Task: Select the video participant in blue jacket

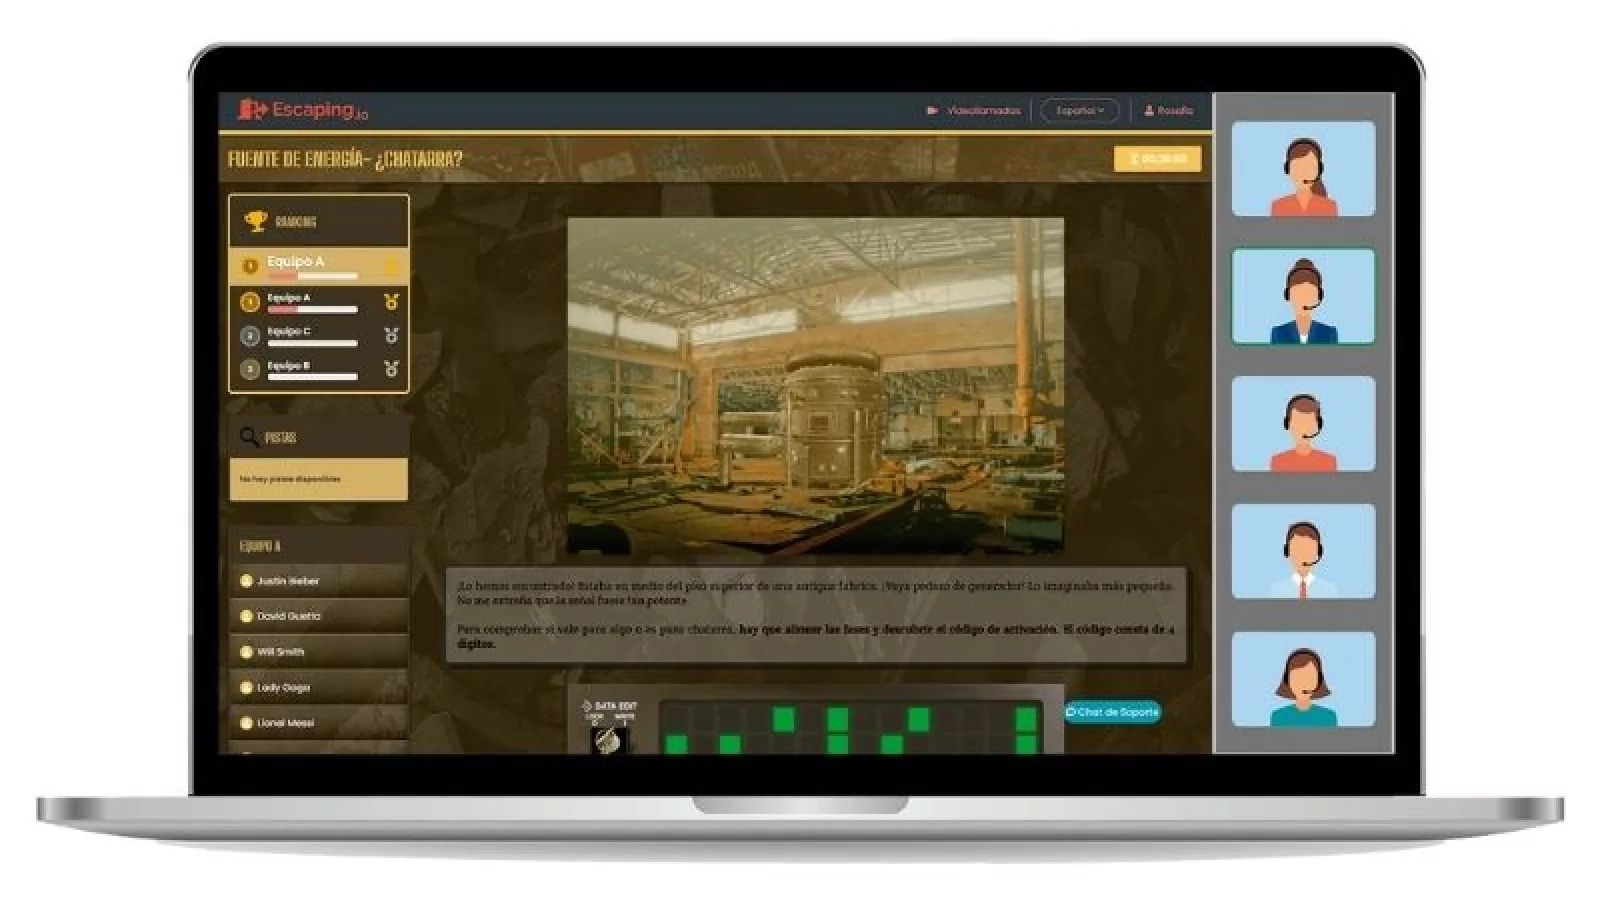Action: click(1303, 297)
